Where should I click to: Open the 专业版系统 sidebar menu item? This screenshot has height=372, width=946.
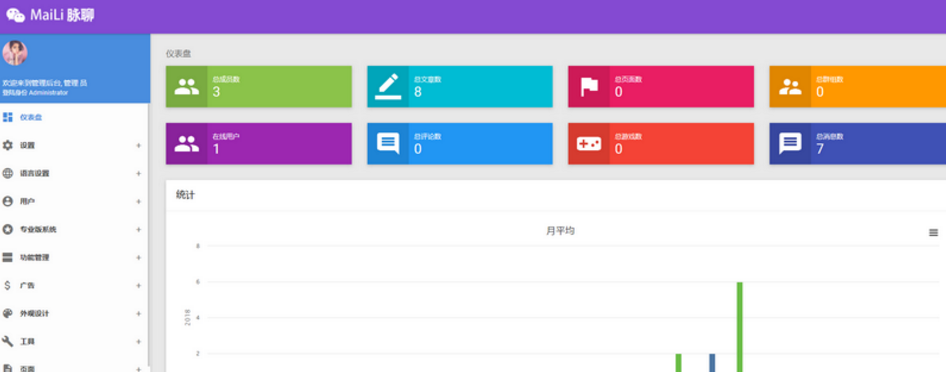point(74,229)
